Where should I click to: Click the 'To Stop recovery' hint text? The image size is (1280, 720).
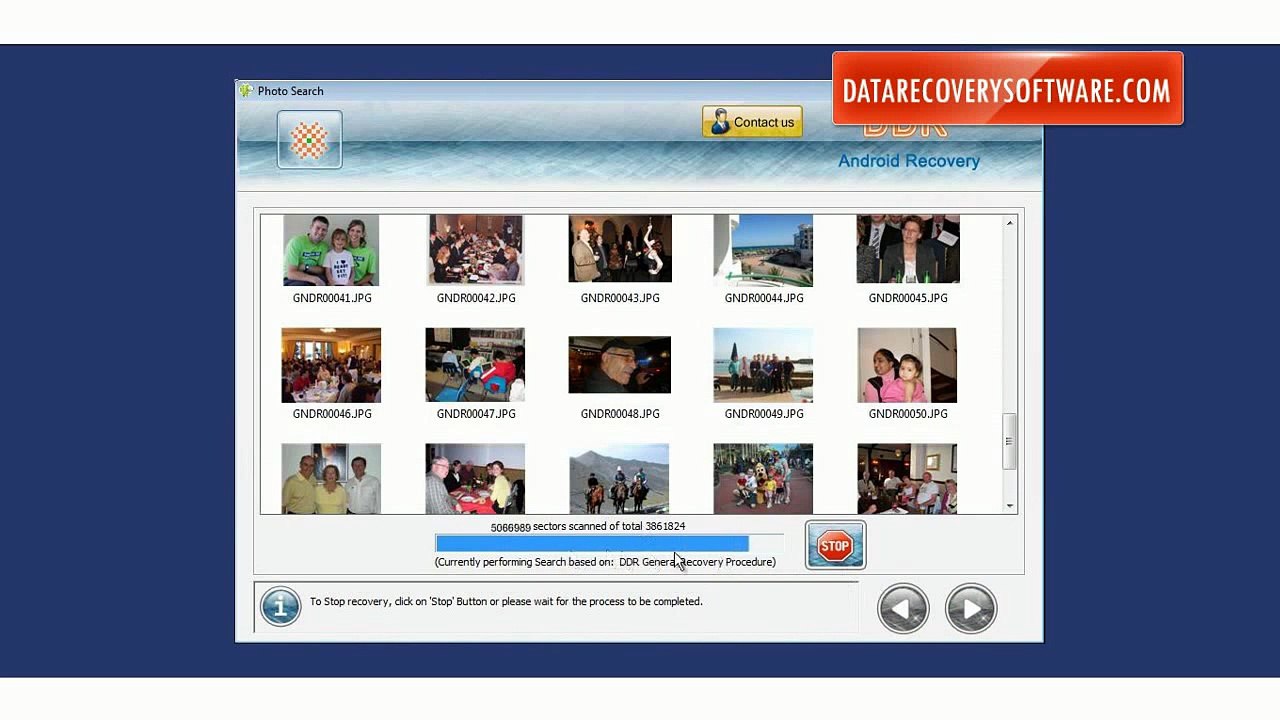[506, 601]
